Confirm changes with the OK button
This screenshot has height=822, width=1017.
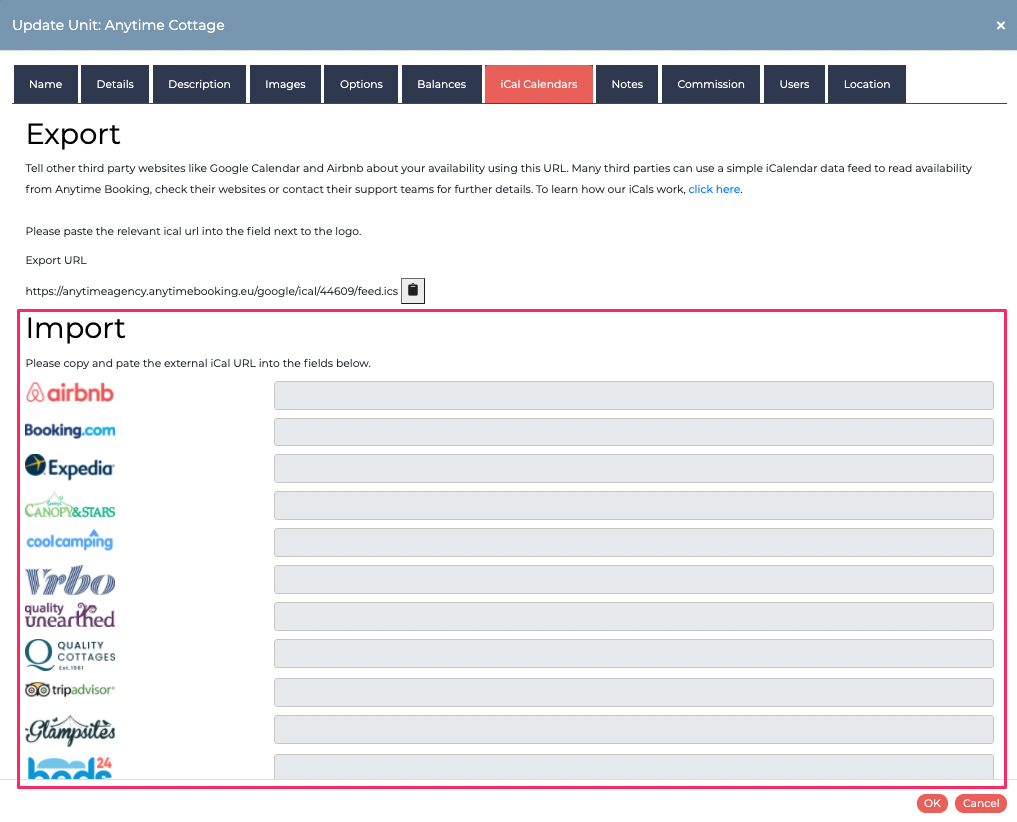pos(932,803)
